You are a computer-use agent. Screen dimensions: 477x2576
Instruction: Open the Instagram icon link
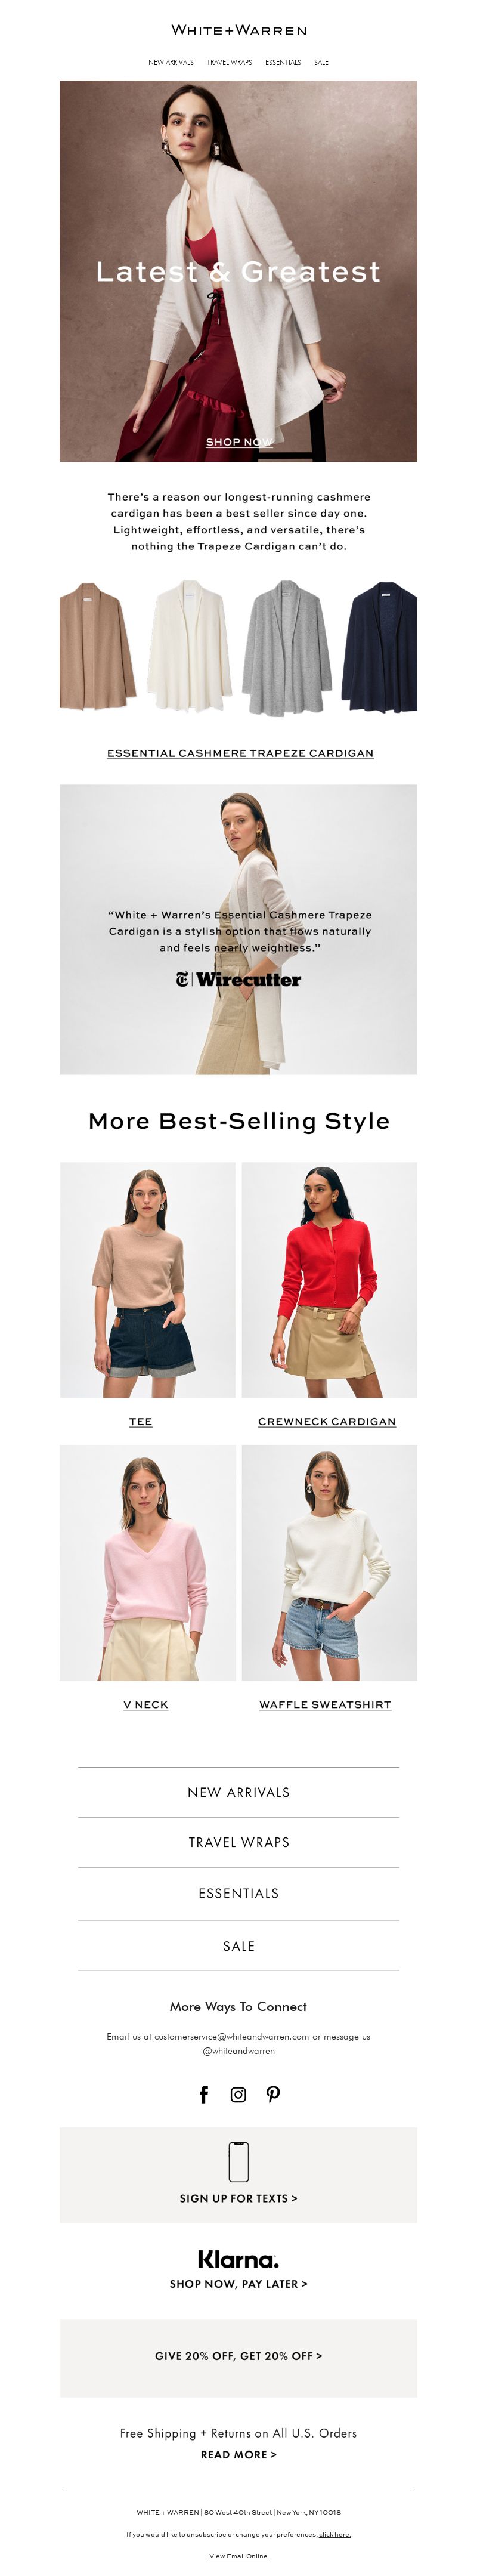click(x=238, y=2095)
